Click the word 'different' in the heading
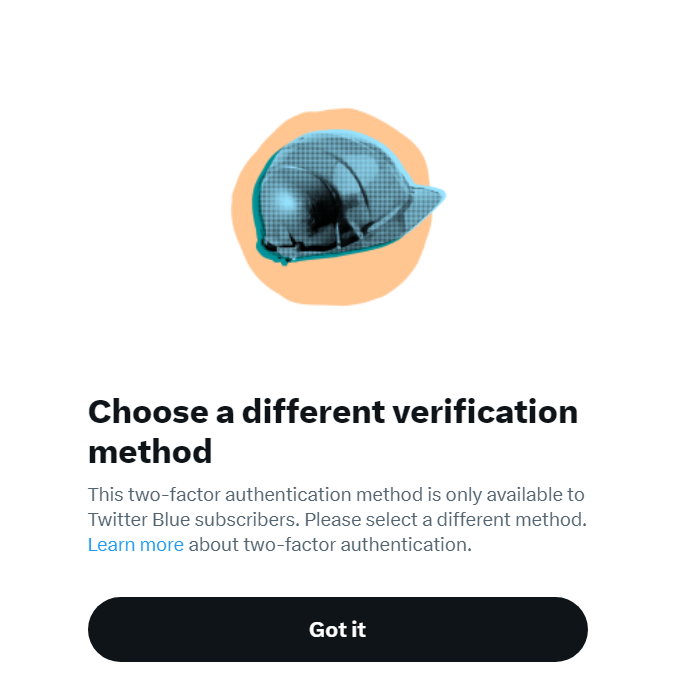The width and height of the screenshot is (676, 687). point(313,412)
